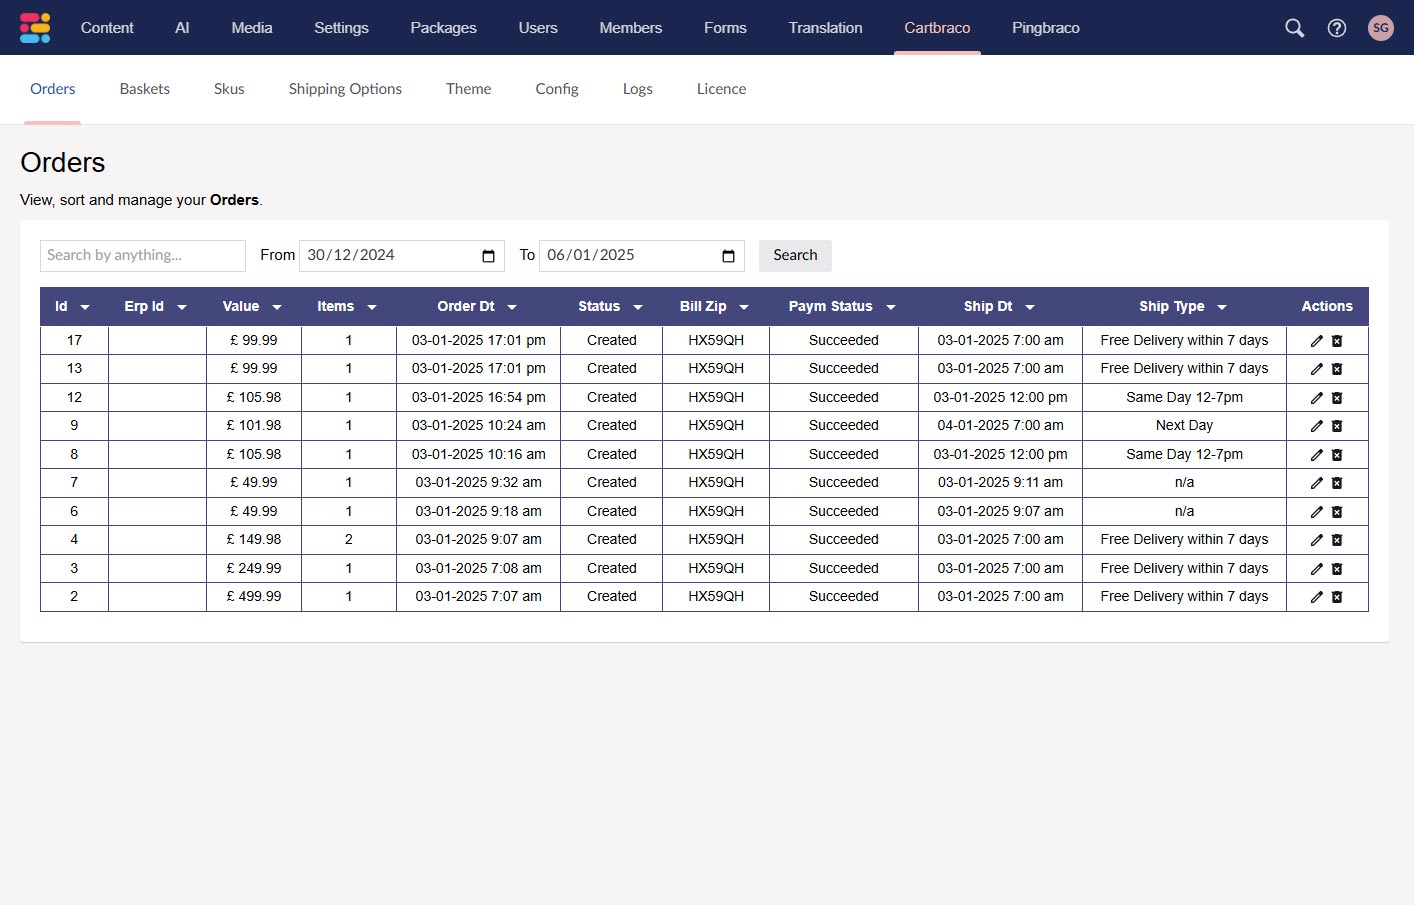Open the AI section
The width and height of the screenshot is (1414, 905).
[182, 28]
